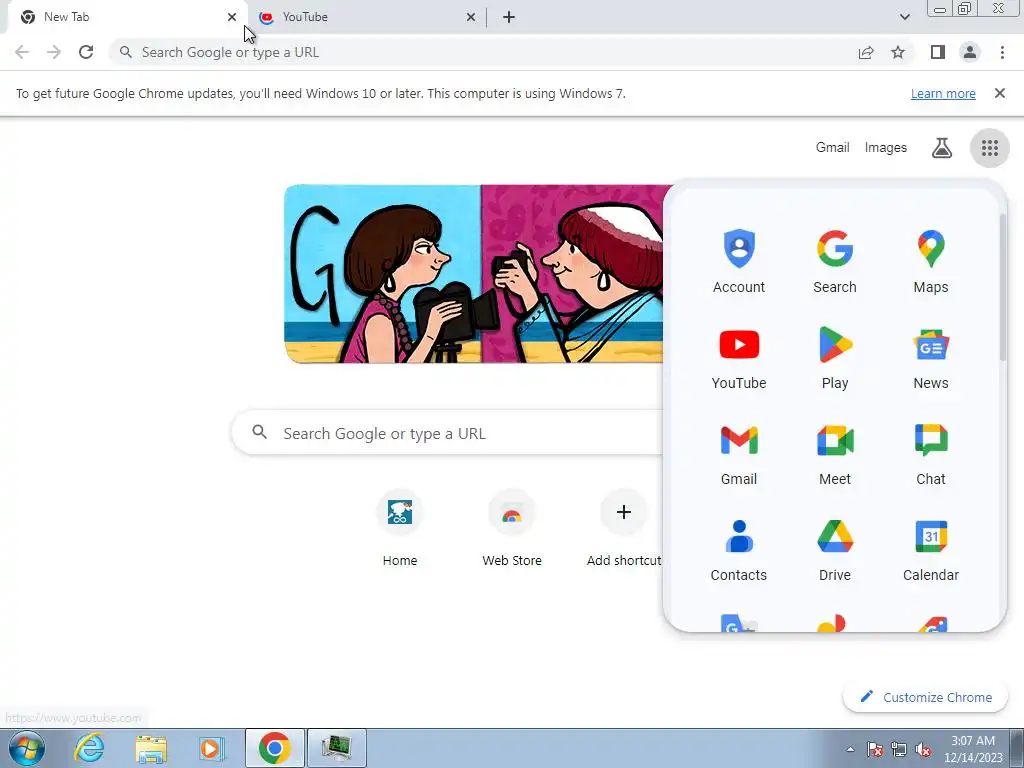Click the Customize Chrome button

(x=925, y=697)
